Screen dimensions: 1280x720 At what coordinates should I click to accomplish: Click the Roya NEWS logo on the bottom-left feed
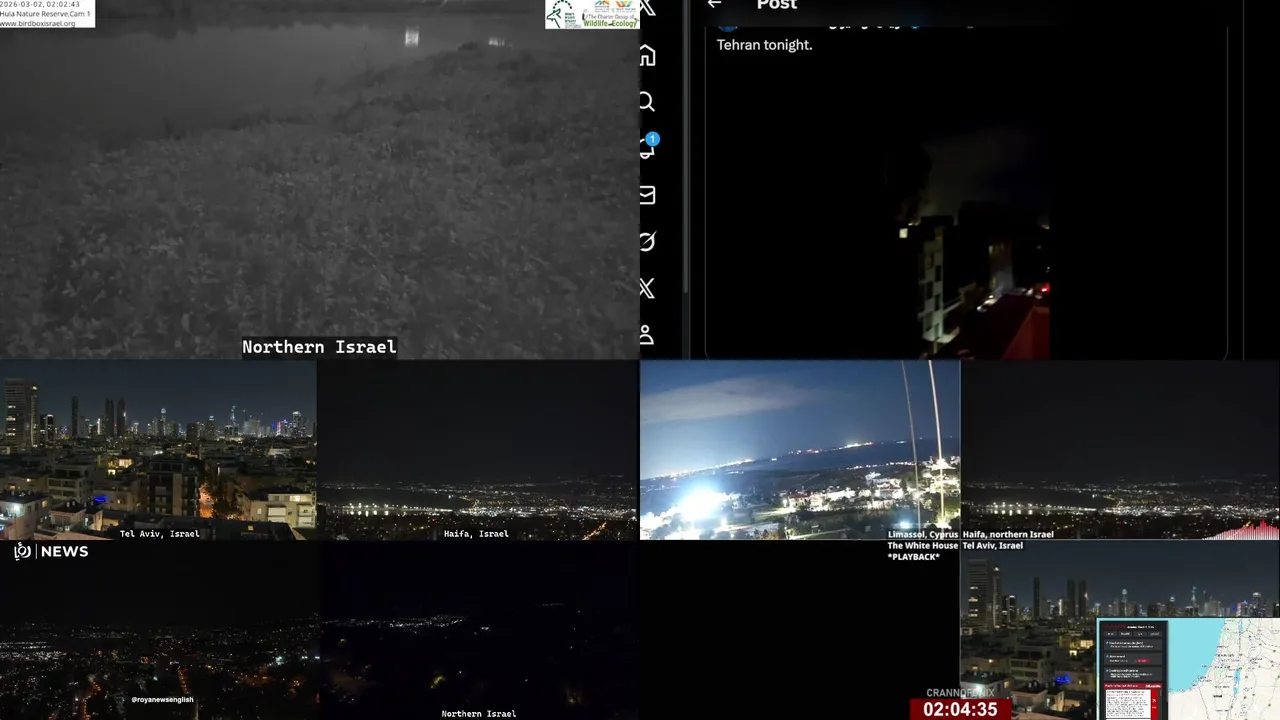[x=51, y=551]
